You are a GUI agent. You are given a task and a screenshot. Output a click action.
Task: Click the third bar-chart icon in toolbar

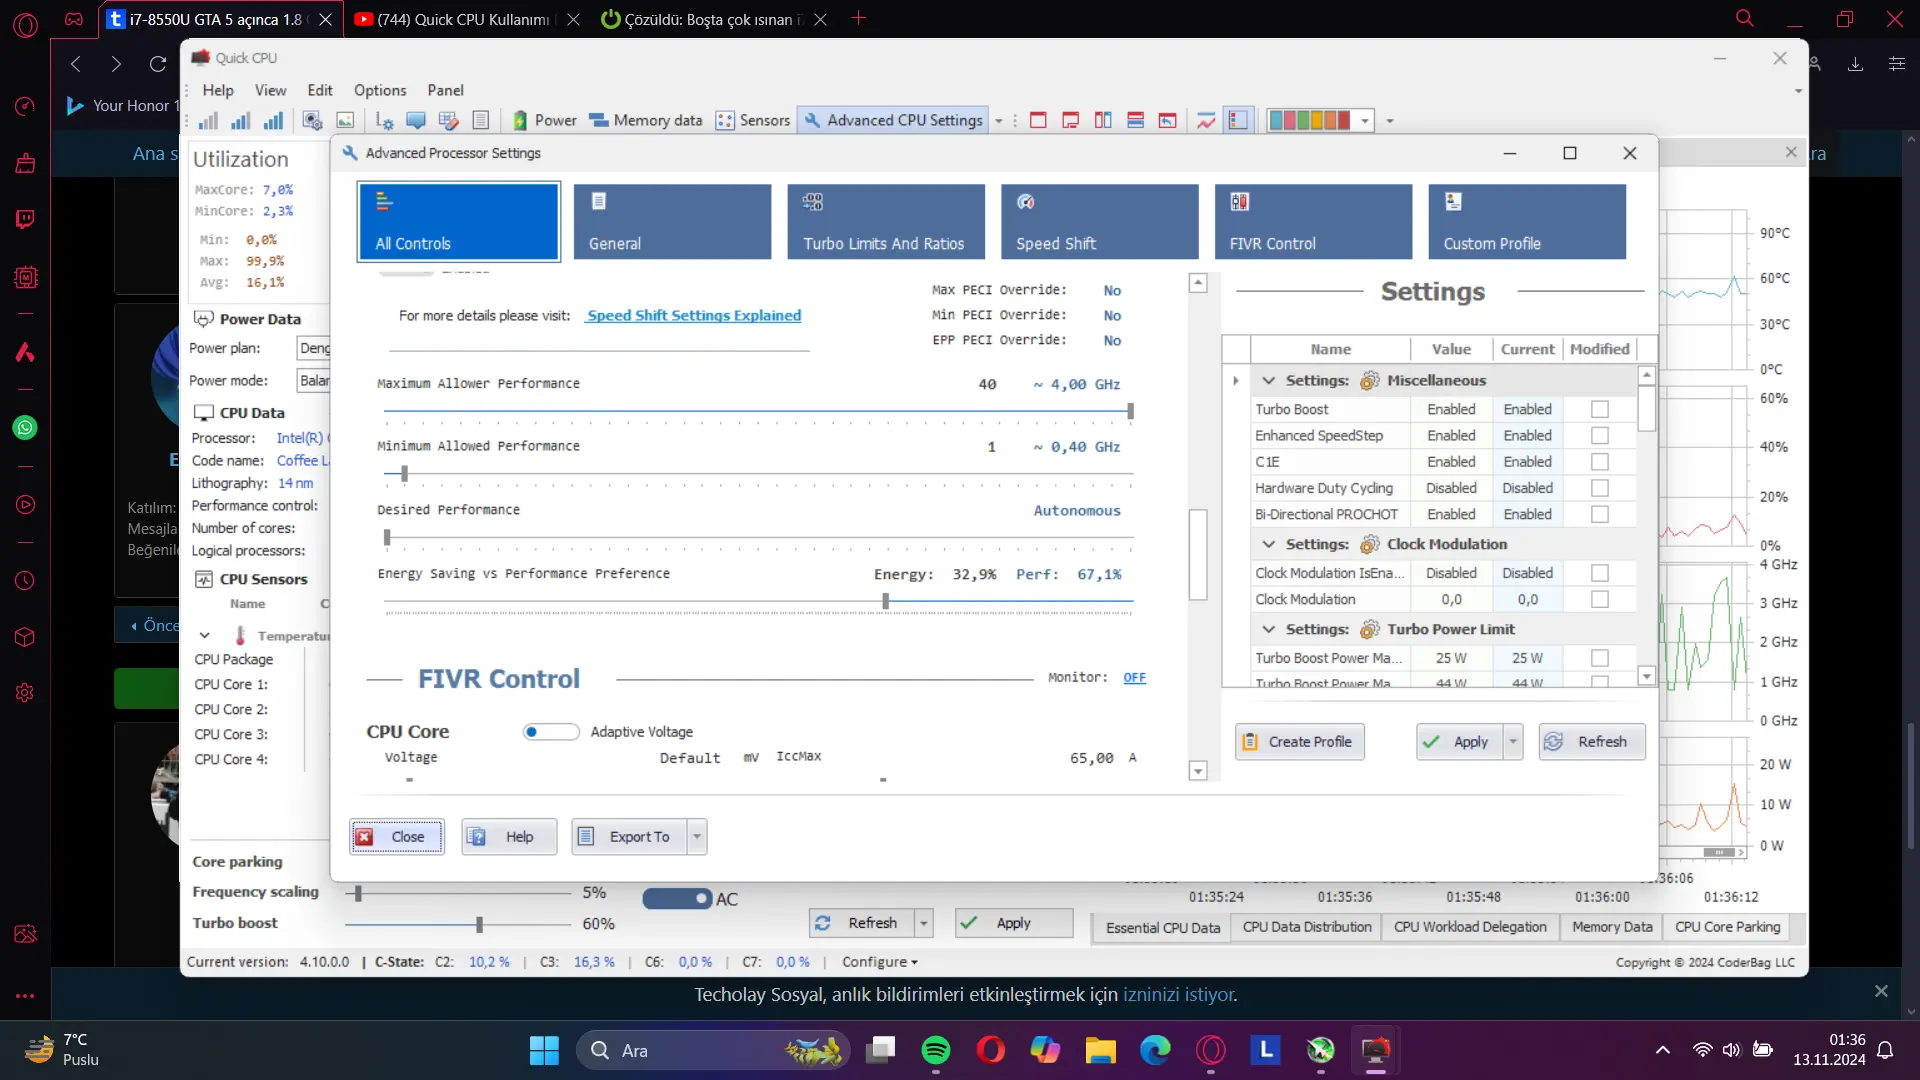(273, 121)
